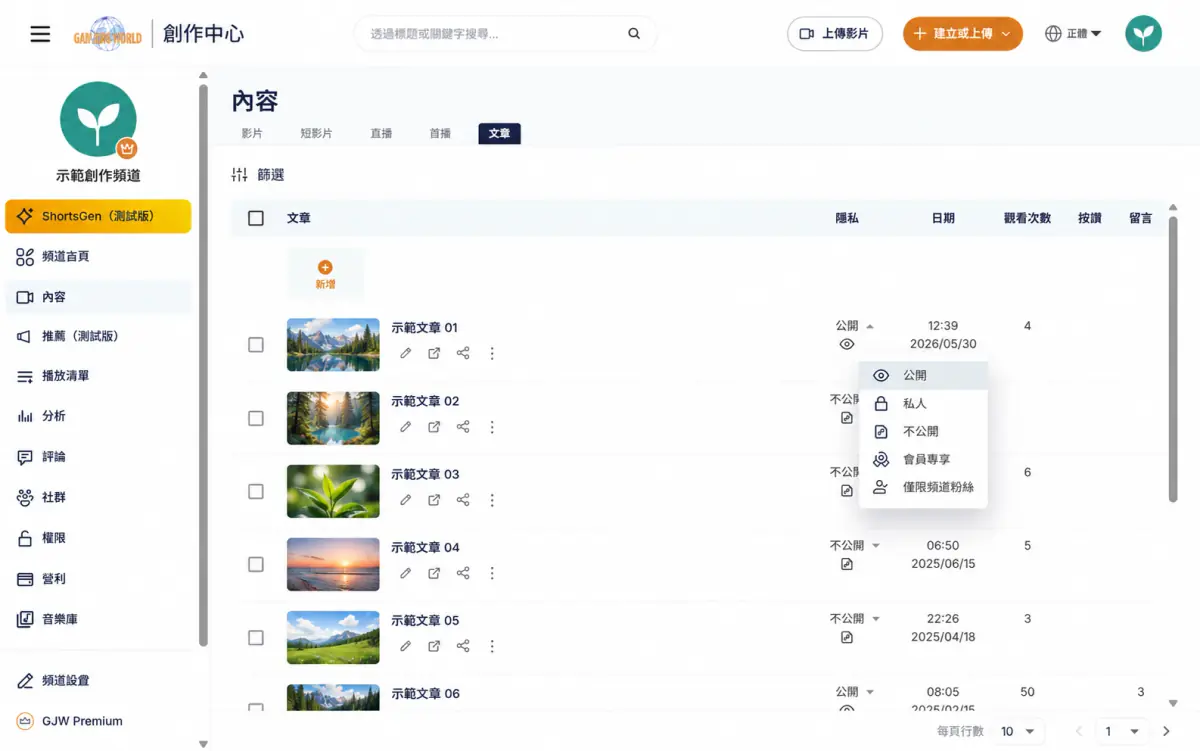Edit 示範文章 02 with pencil icon
1200x751 pixels.
[405, 427]
